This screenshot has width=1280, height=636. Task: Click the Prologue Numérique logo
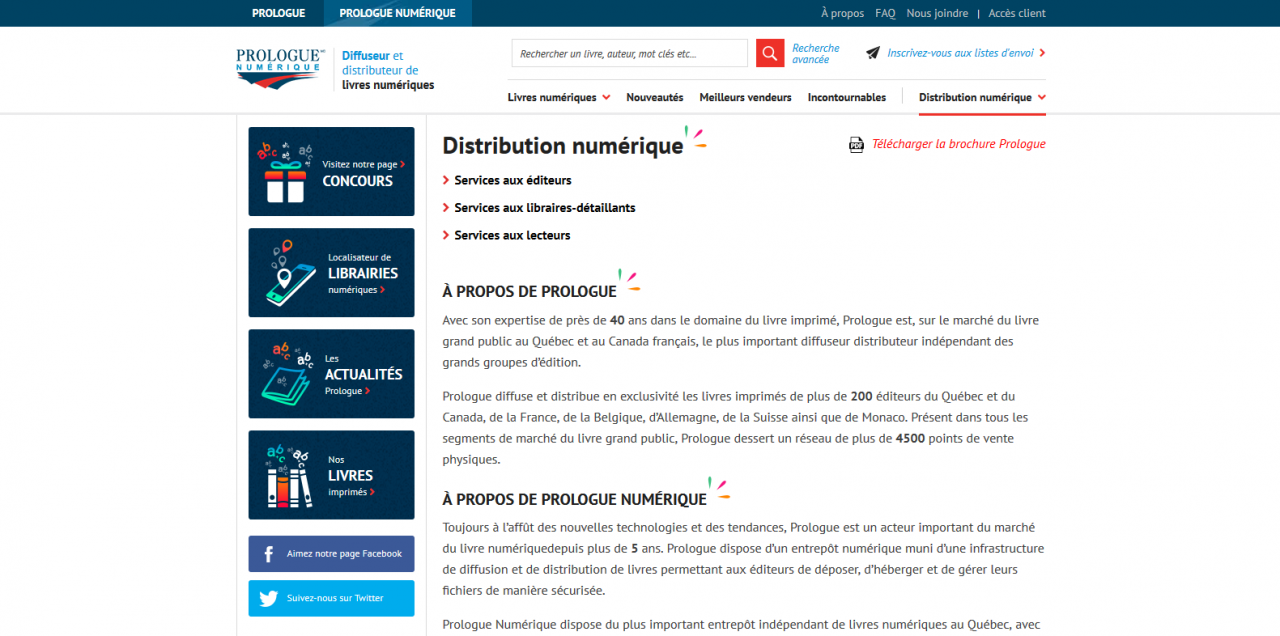(x=280, y=69)
